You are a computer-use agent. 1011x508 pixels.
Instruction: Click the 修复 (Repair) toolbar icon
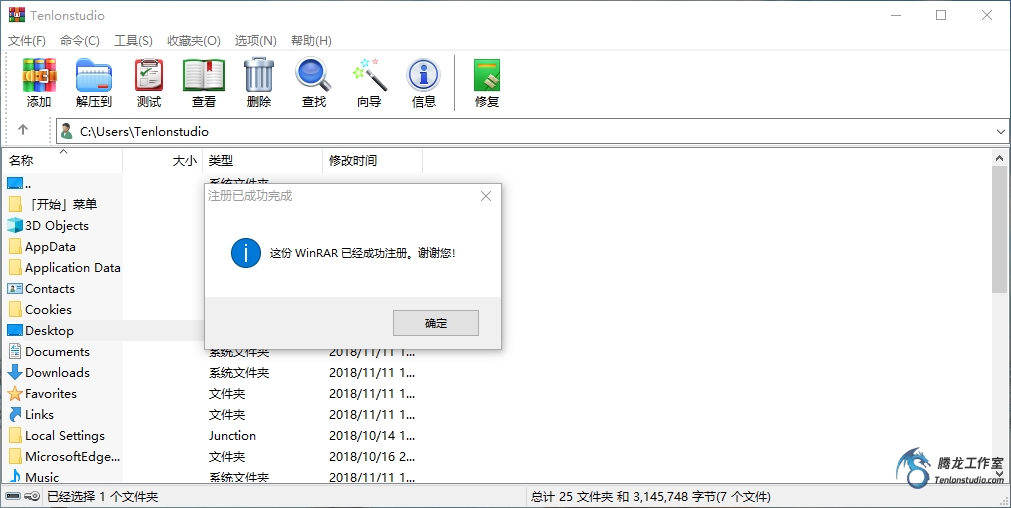coord(487,75)
